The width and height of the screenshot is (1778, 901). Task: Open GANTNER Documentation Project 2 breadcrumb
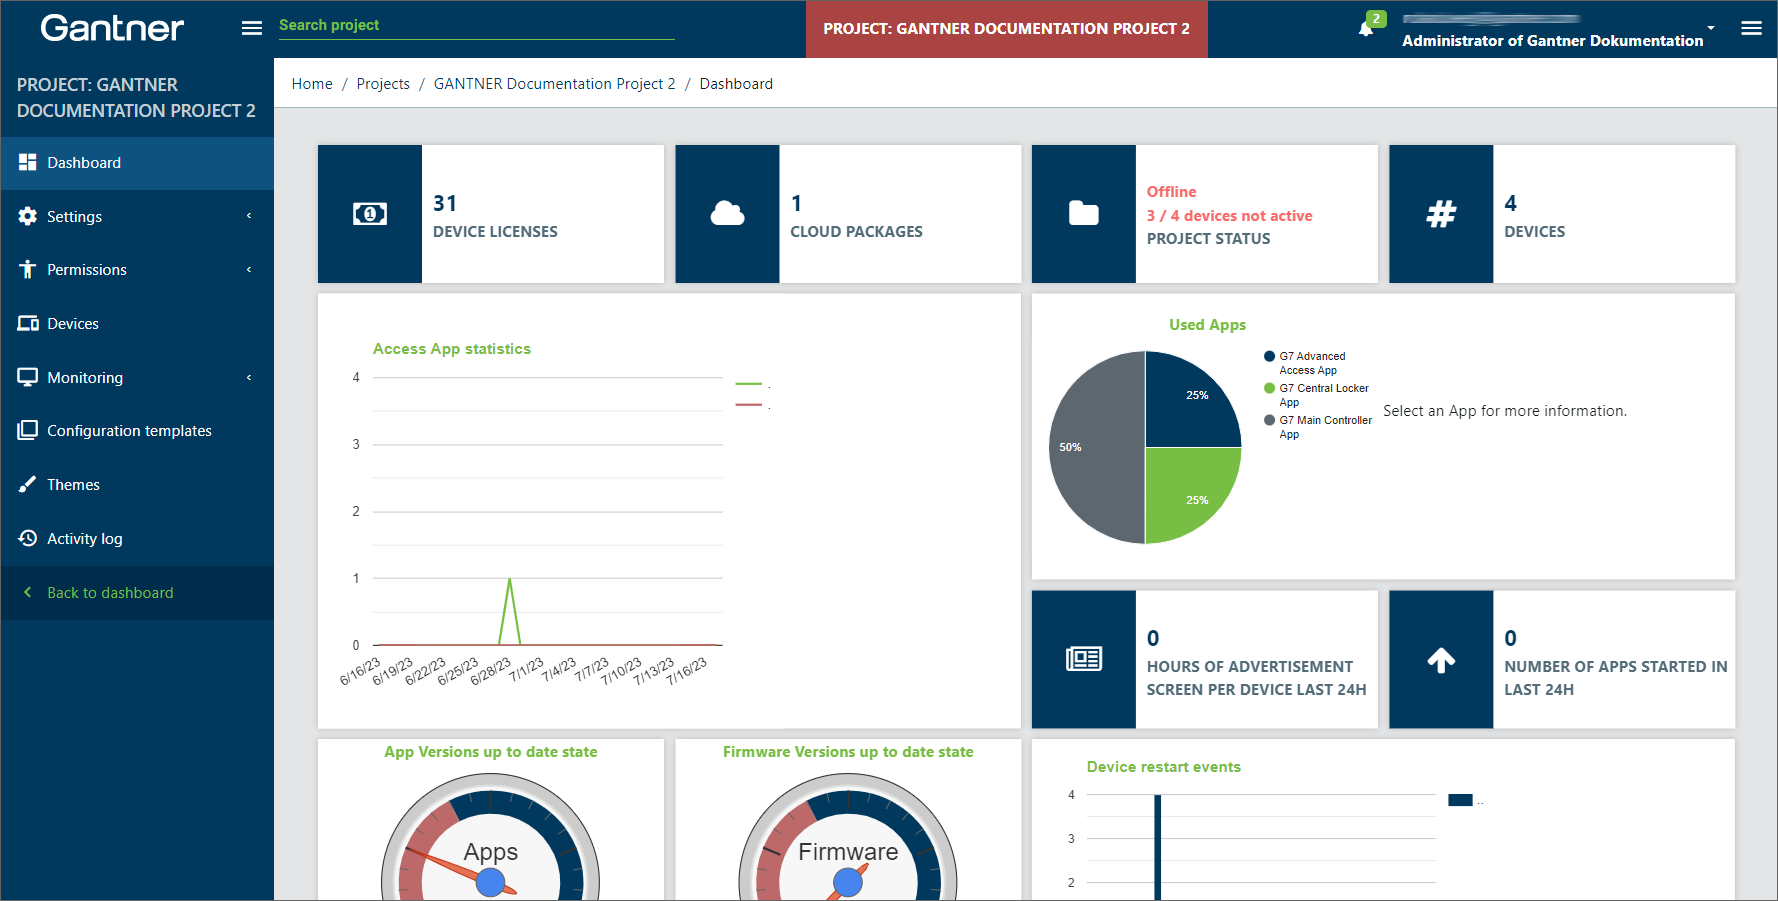pos(554,84)
